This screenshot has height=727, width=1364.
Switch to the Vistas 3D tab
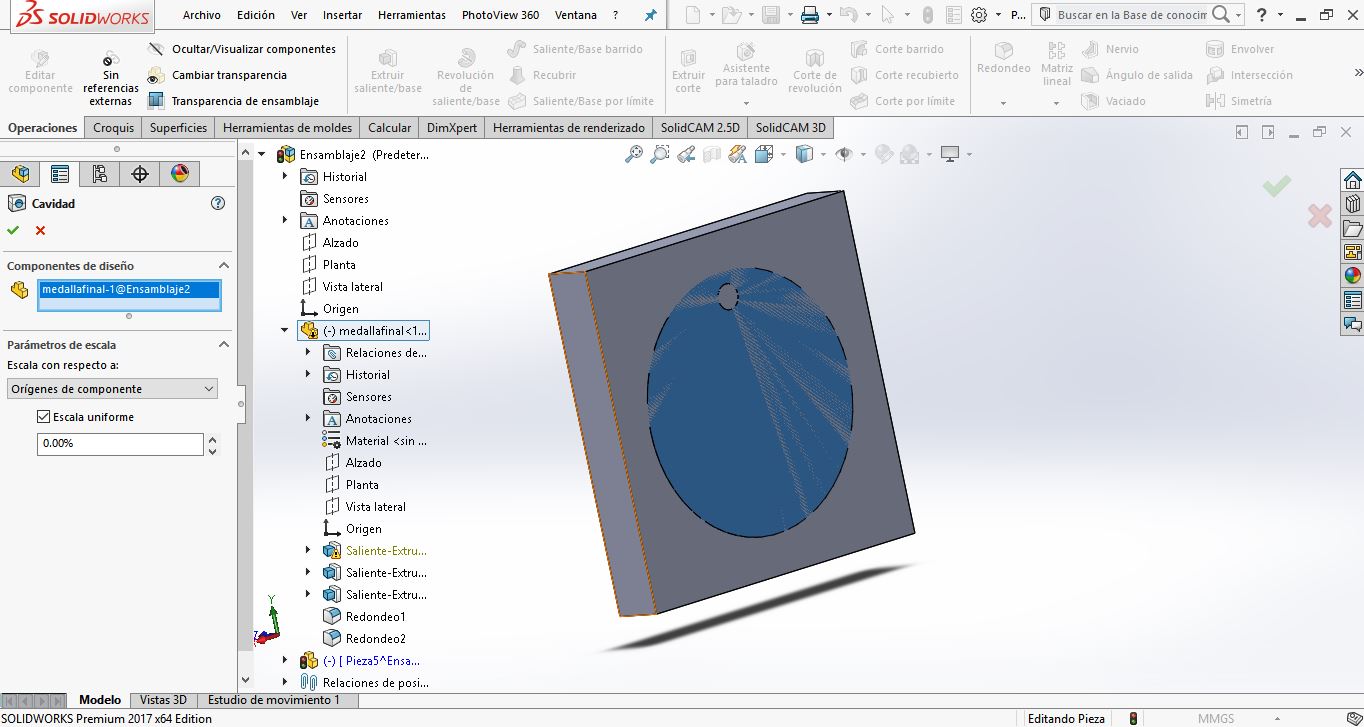pos(163,700)
